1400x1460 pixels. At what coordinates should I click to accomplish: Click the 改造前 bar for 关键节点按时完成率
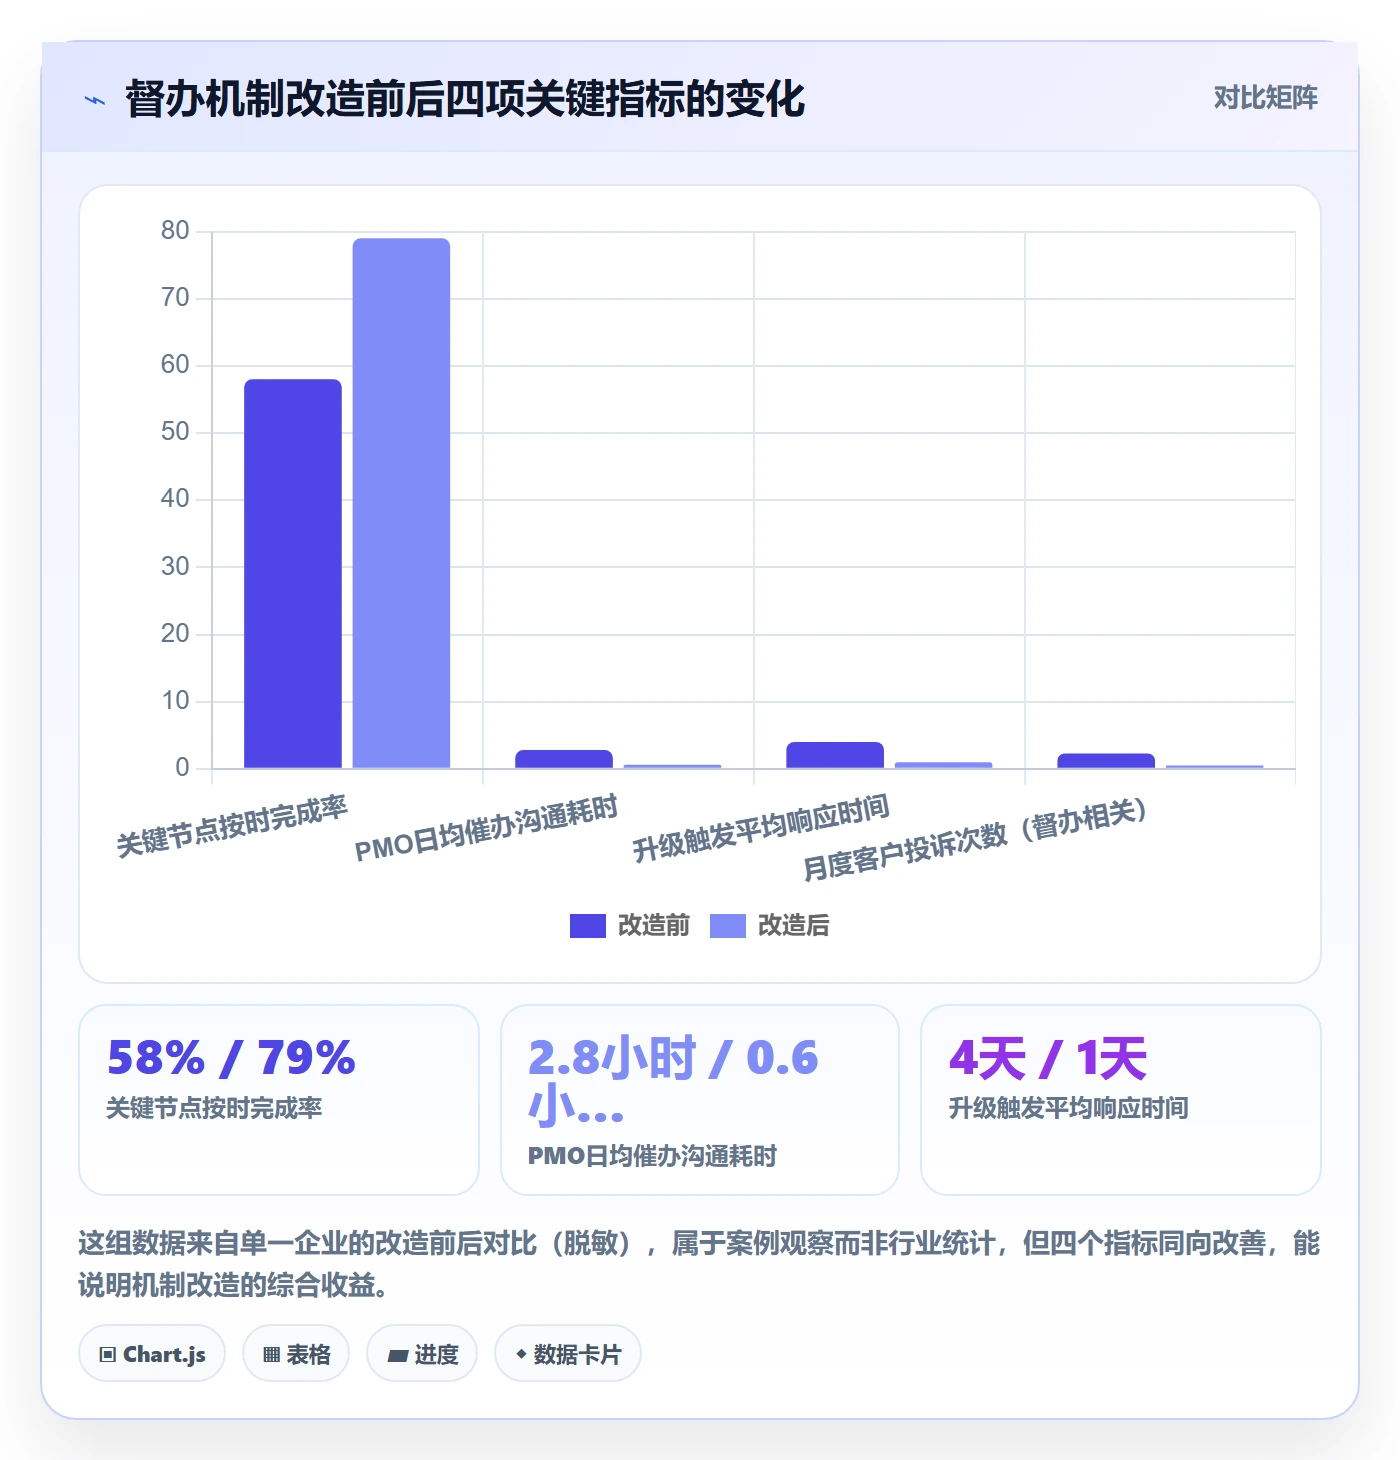click(x=293, y=574)
